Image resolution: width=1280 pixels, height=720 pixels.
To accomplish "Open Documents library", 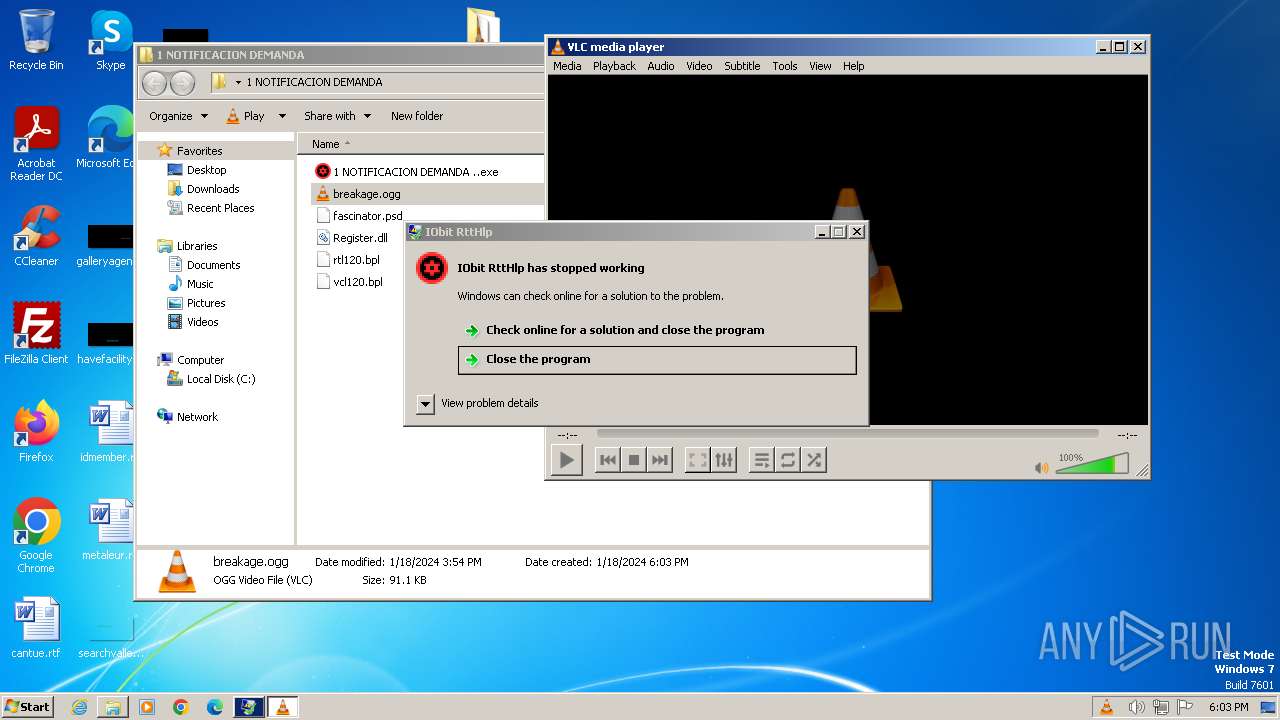I will [x=203, y=265].
